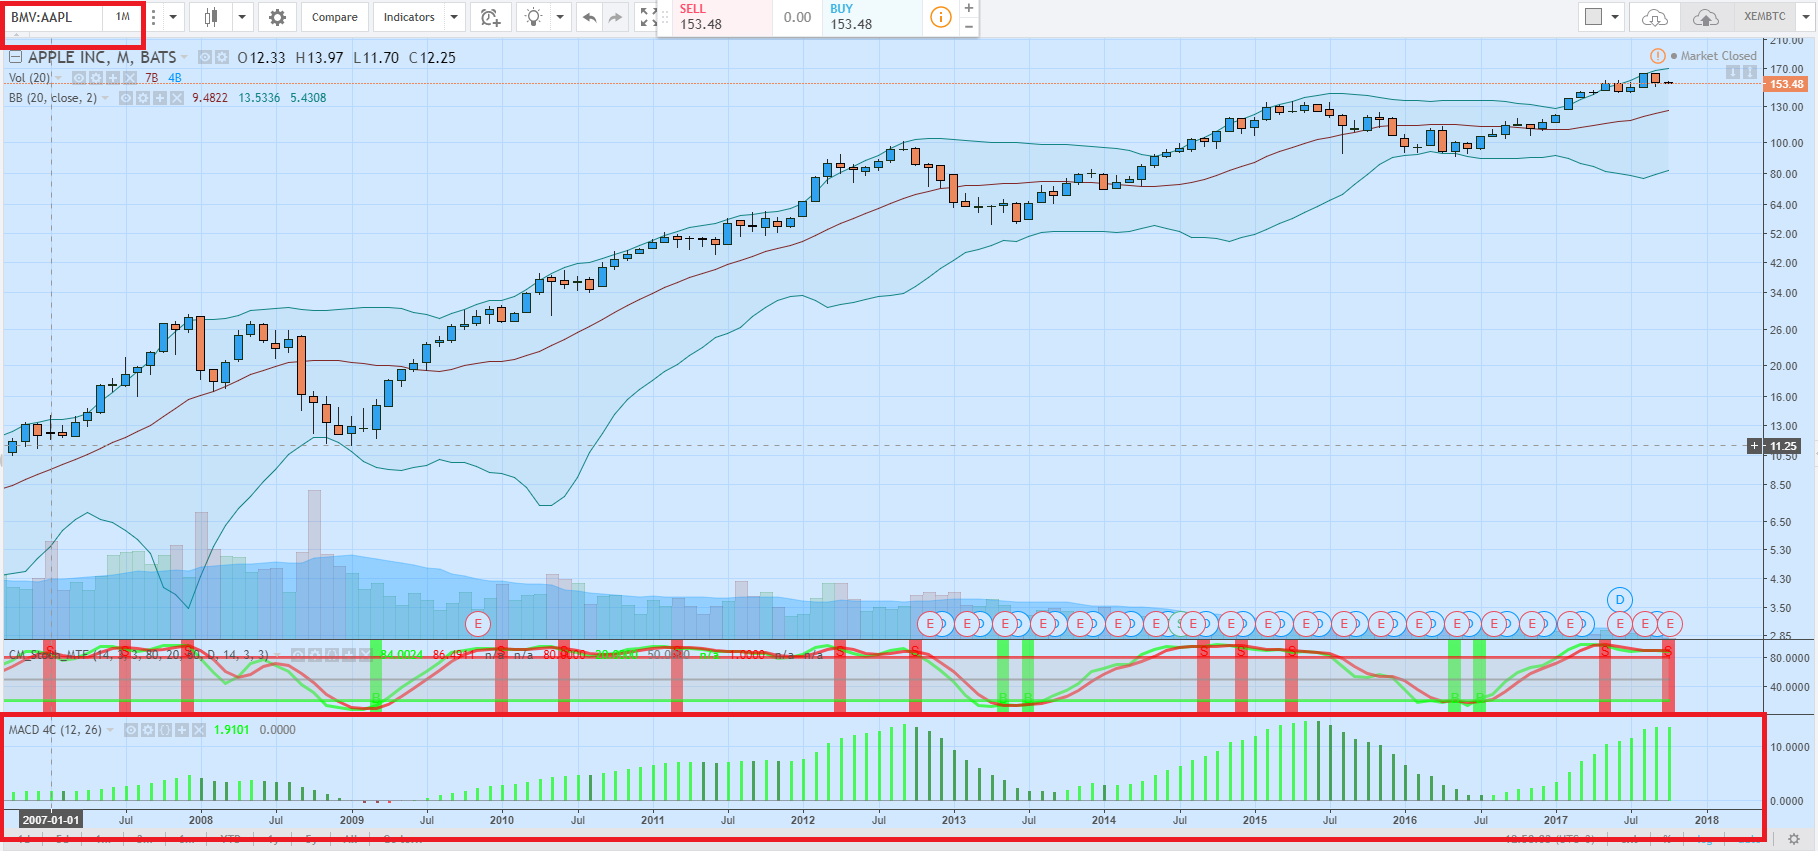
Task: Hide the Vol (20) indicator
Action: [78, 78]
